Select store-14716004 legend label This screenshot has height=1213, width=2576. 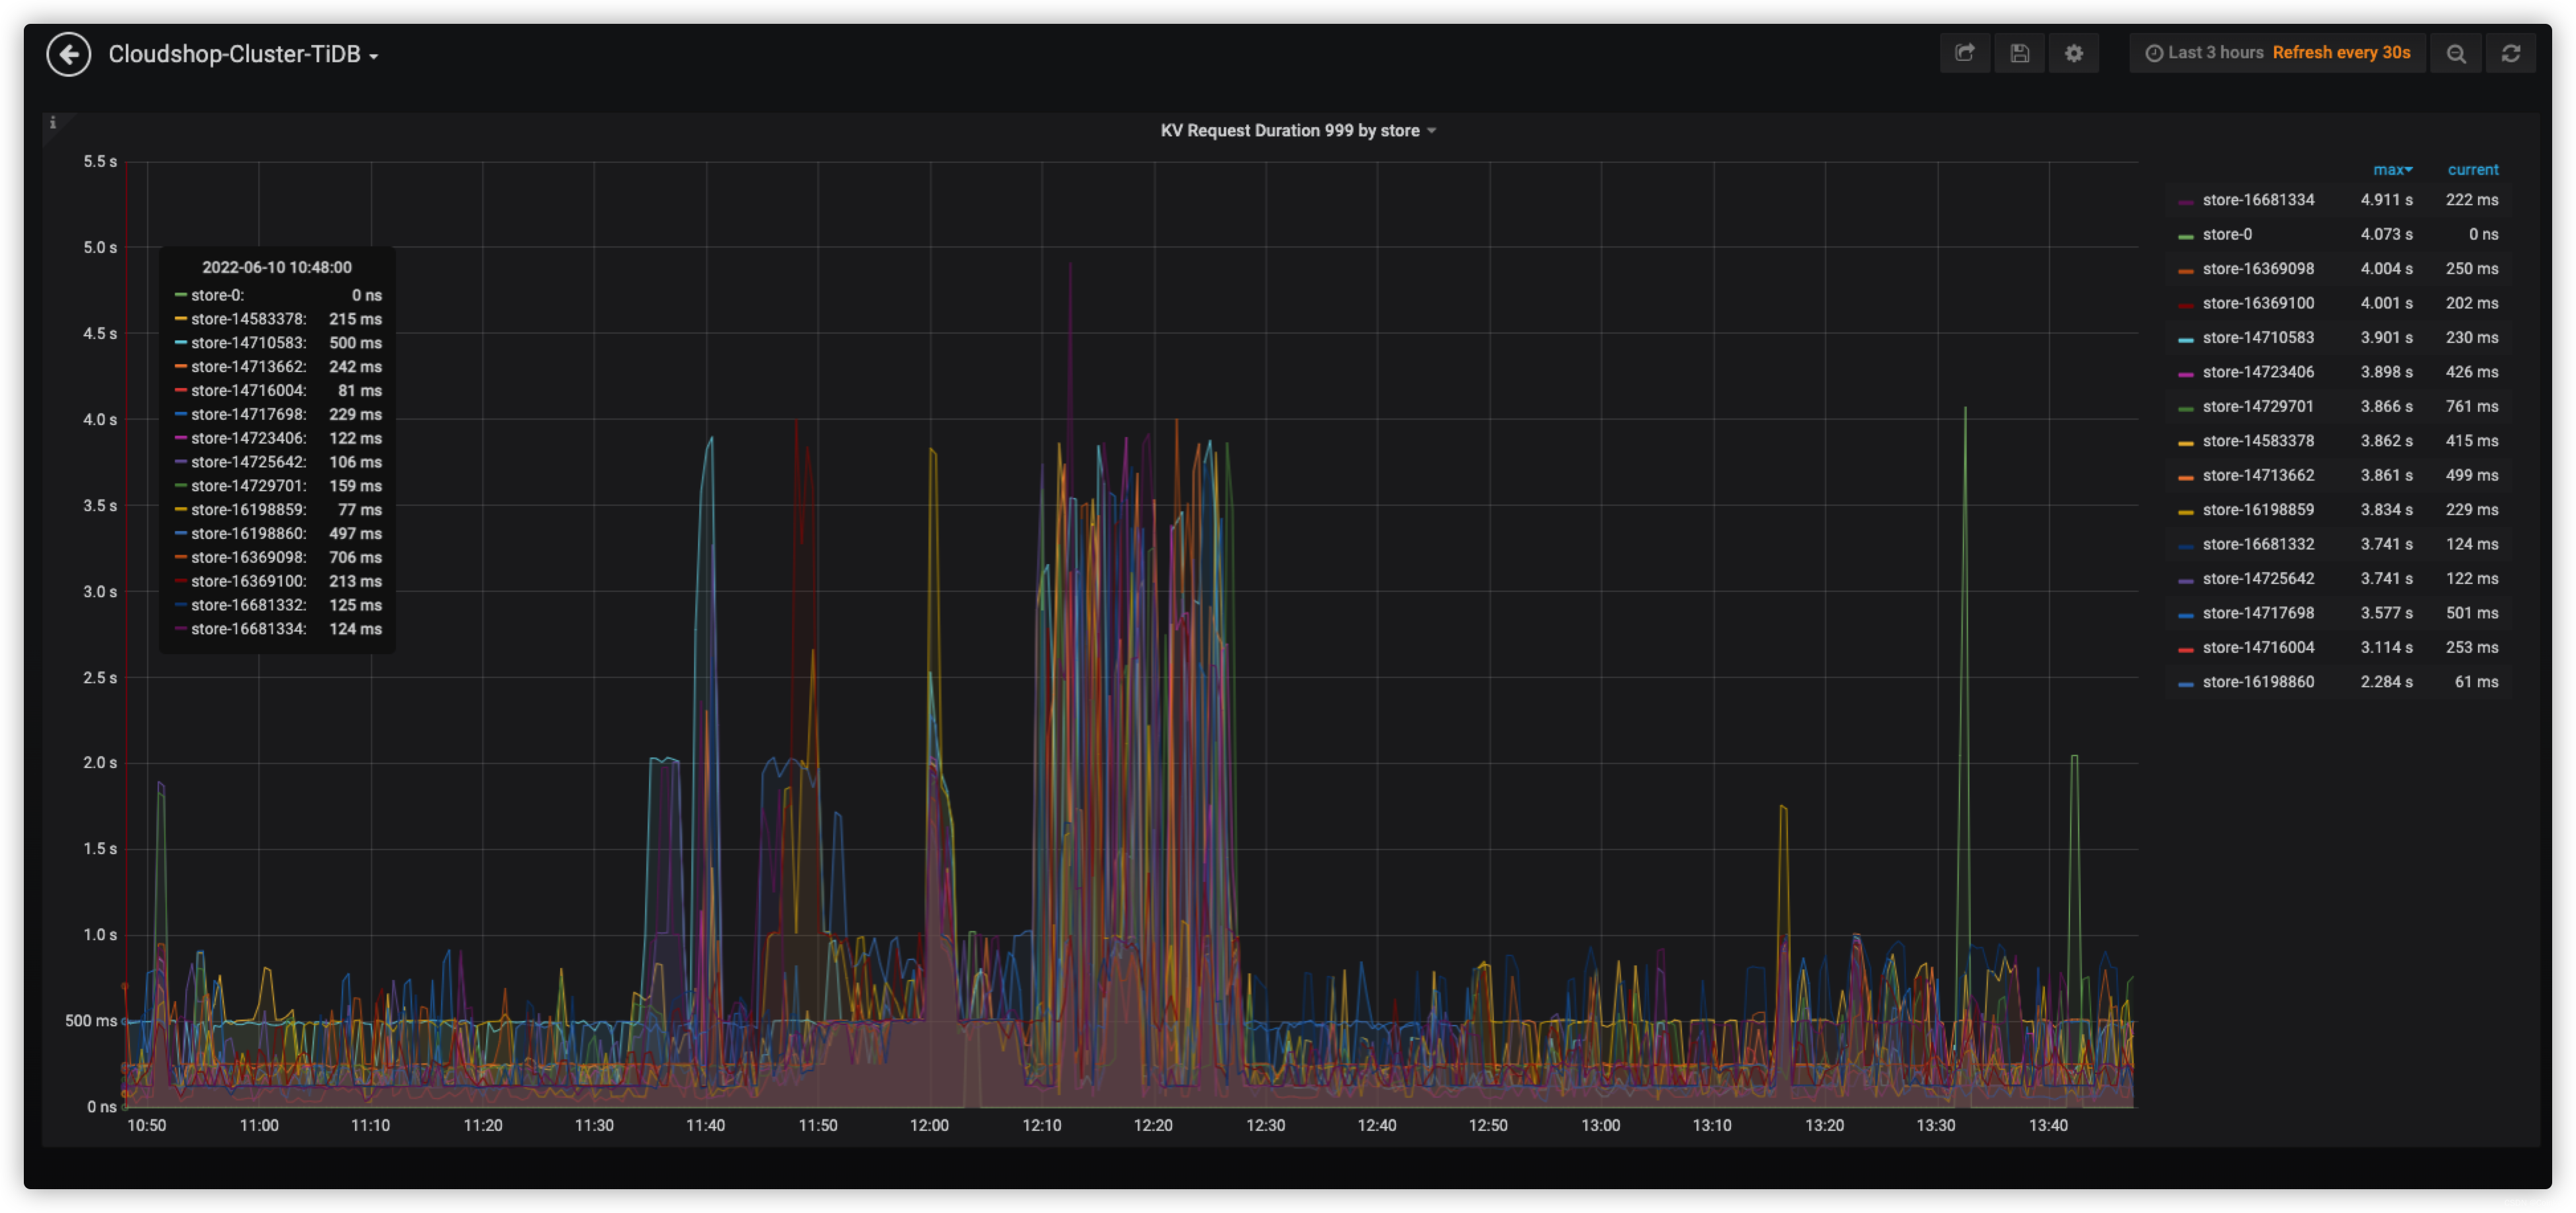click(x=2258, y=648)
